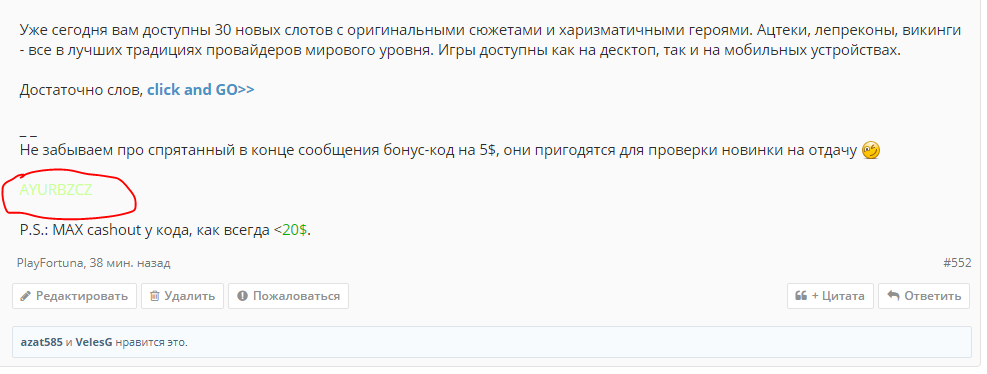Report the post with Пожаловаться button
The width and height of the screenshot is (987, 374).
pyautogui.click(x=288, y=296)
